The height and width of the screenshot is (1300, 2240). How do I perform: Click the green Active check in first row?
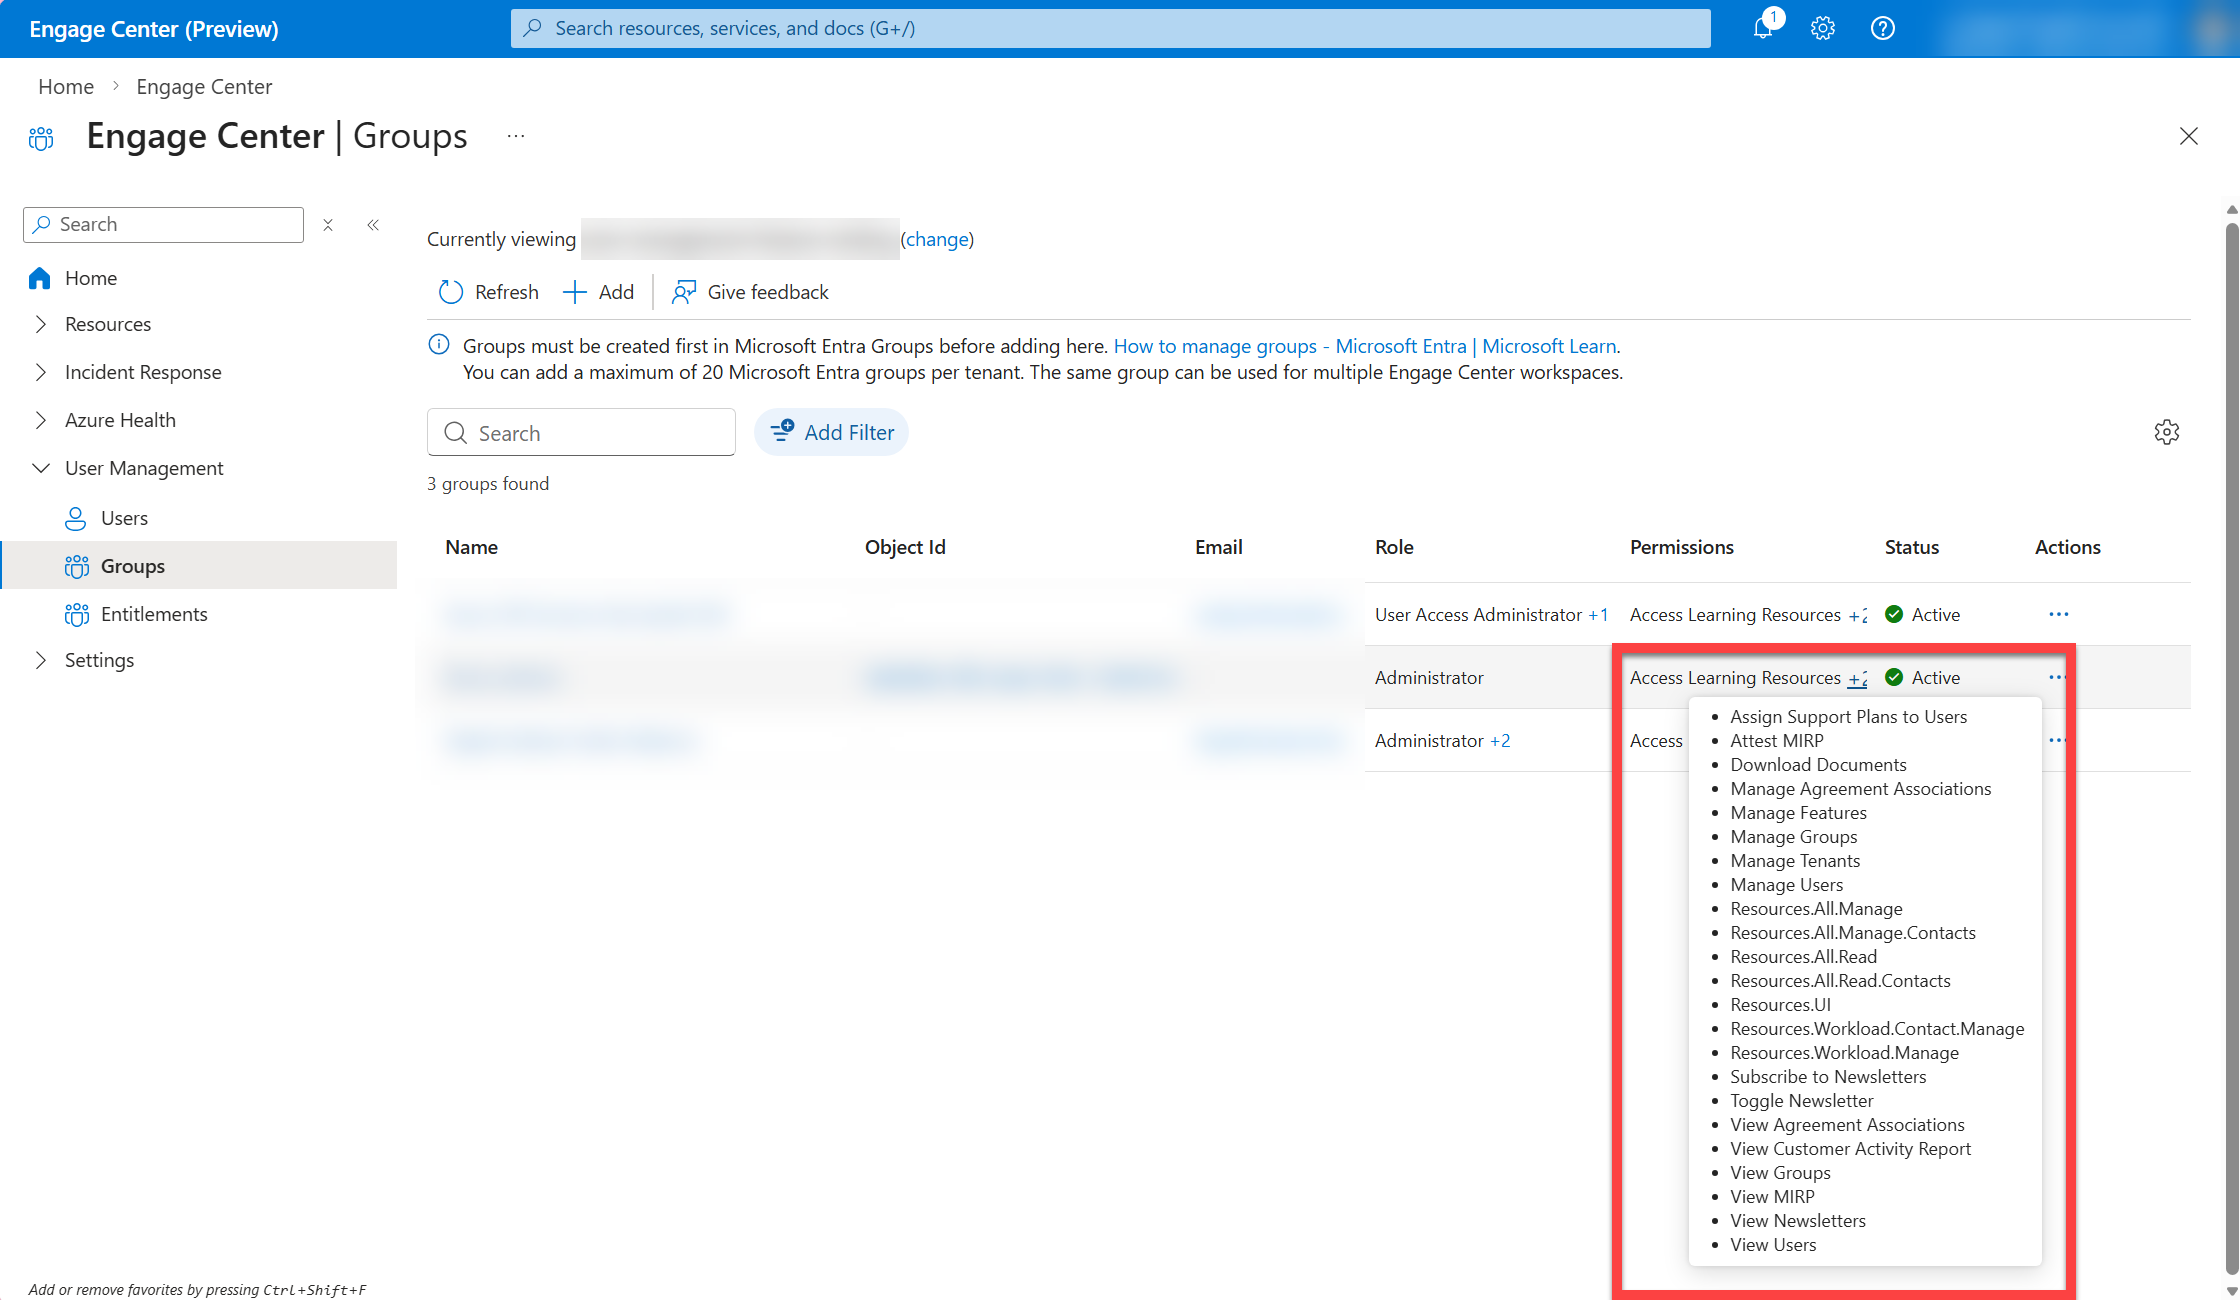(1894, 614)
